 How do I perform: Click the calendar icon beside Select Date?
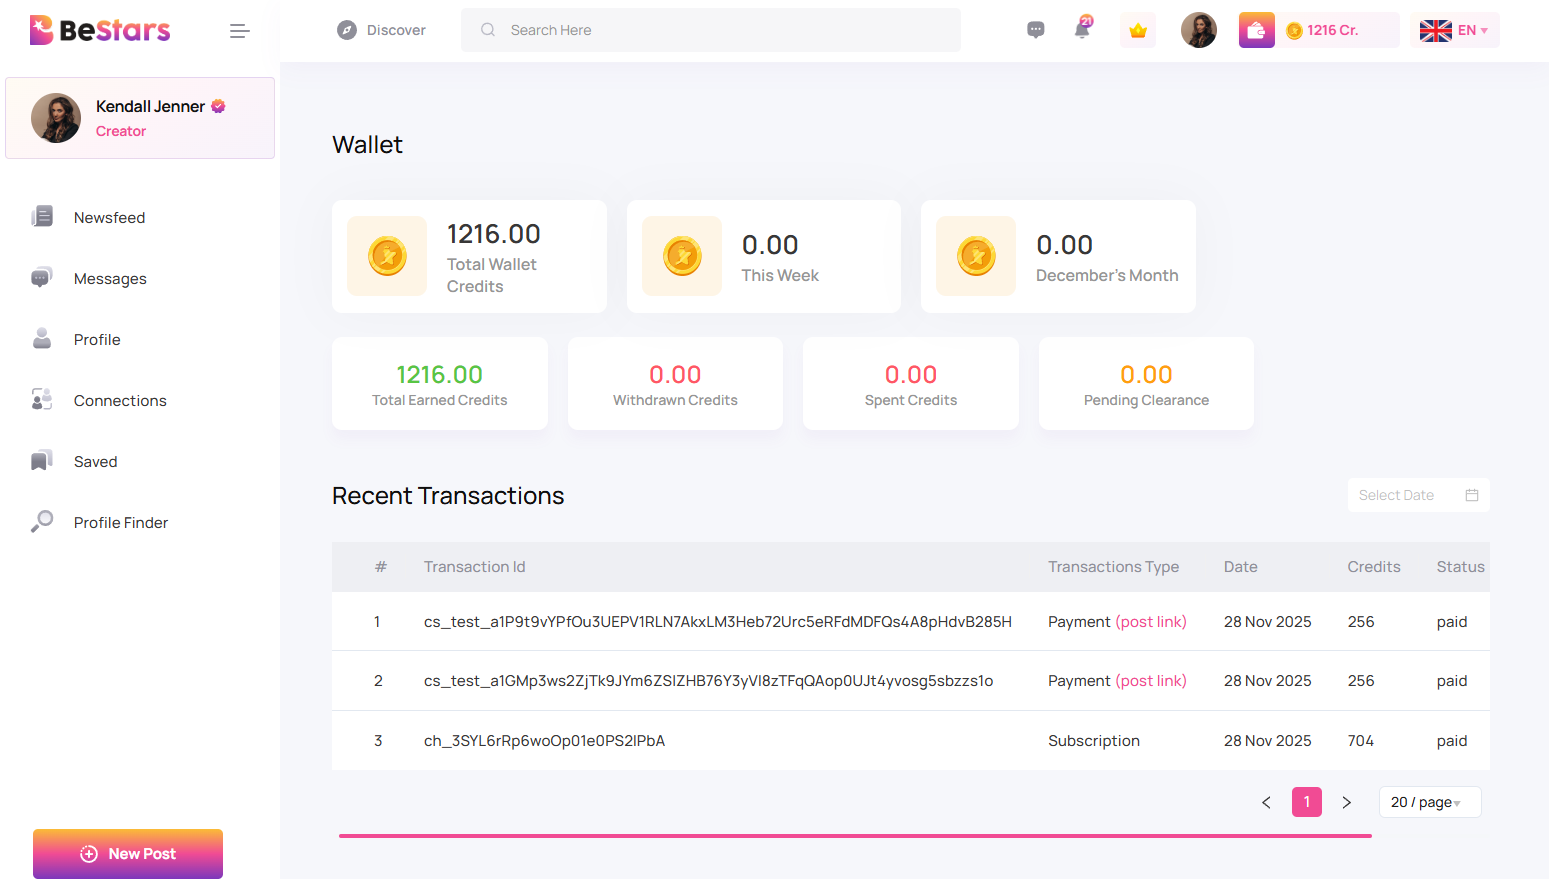point(1471,494)
